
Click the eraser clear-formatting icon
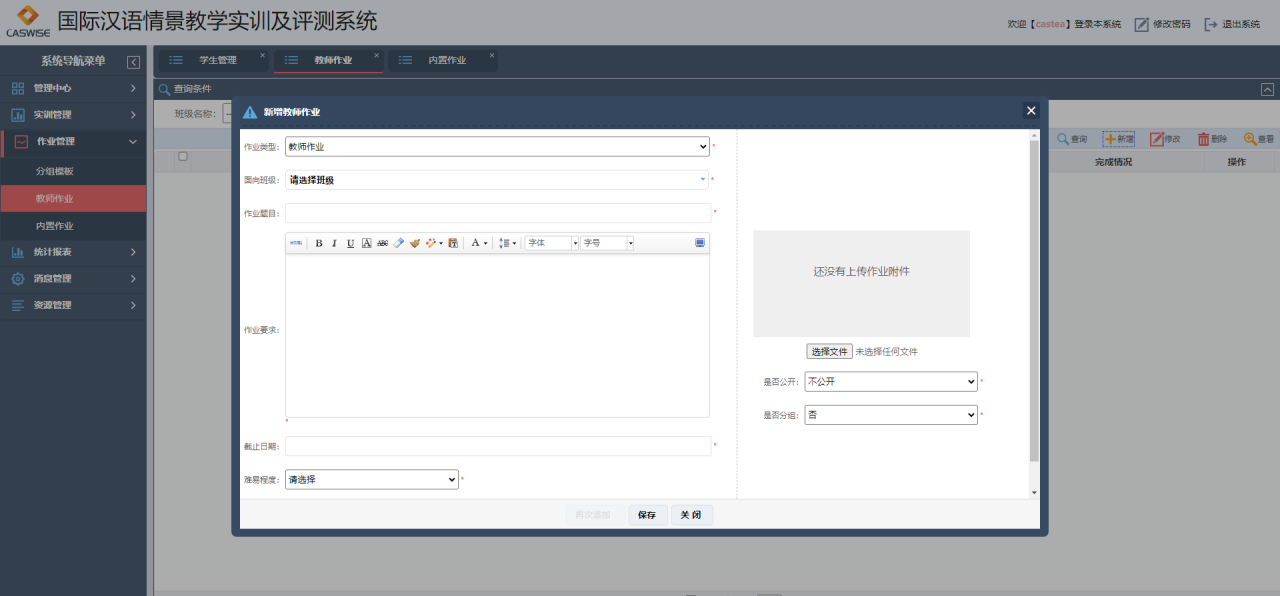click(398, 243)
